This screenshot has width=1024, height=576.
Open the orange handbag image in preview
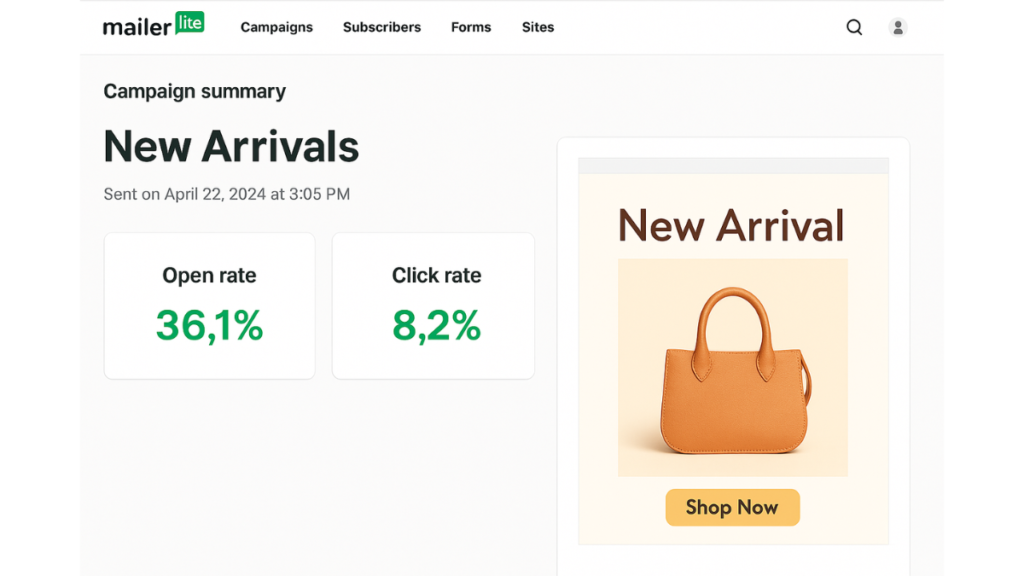coord(733,368)
